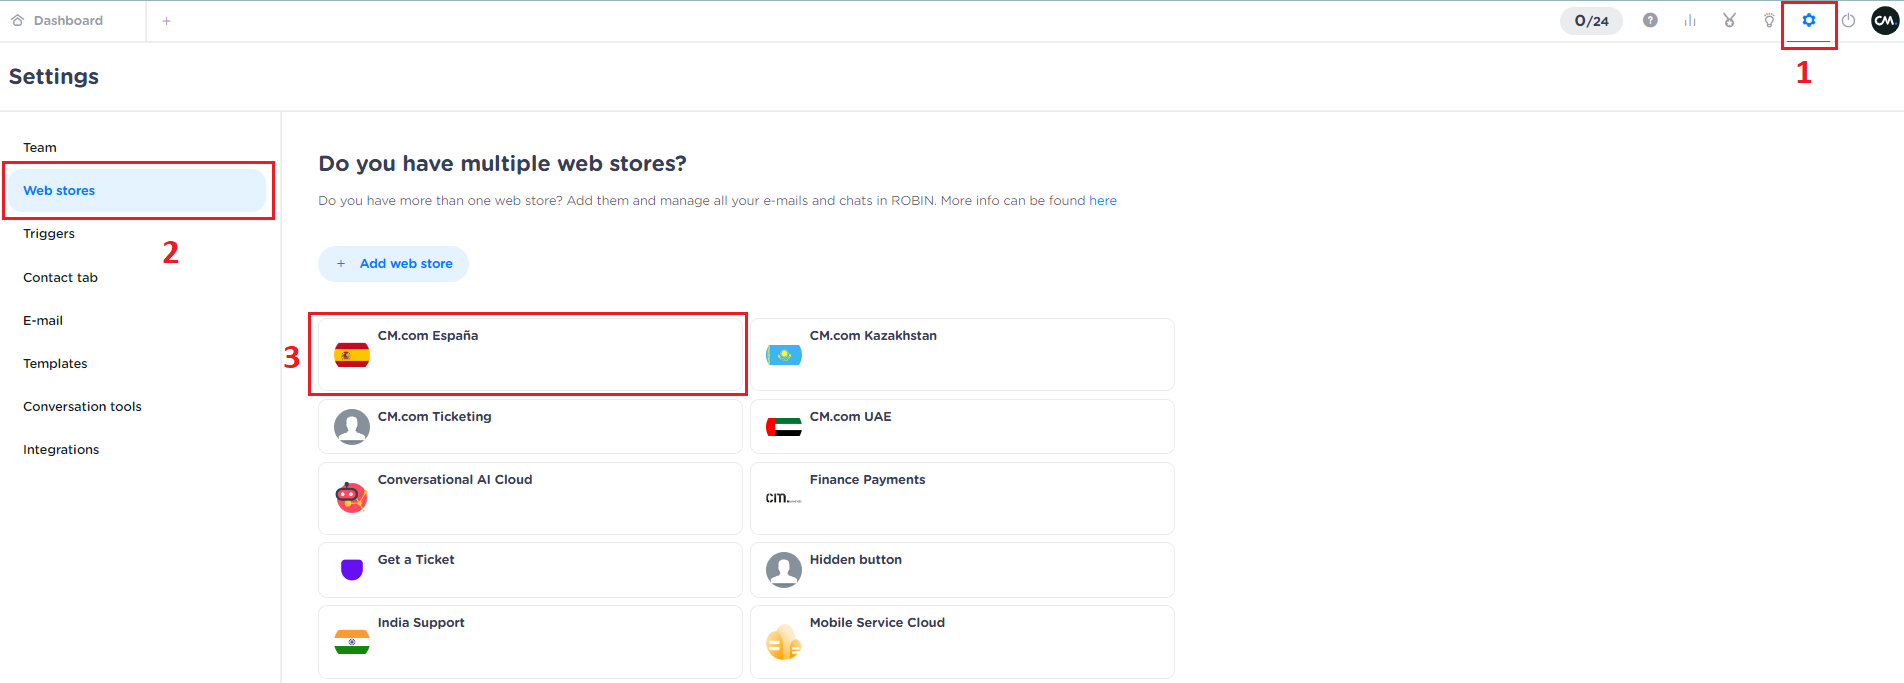This screenshot has height=683, width=1904.
Task: Open the lightbulb ideas icon
Action: click(x=1769, y=20)
